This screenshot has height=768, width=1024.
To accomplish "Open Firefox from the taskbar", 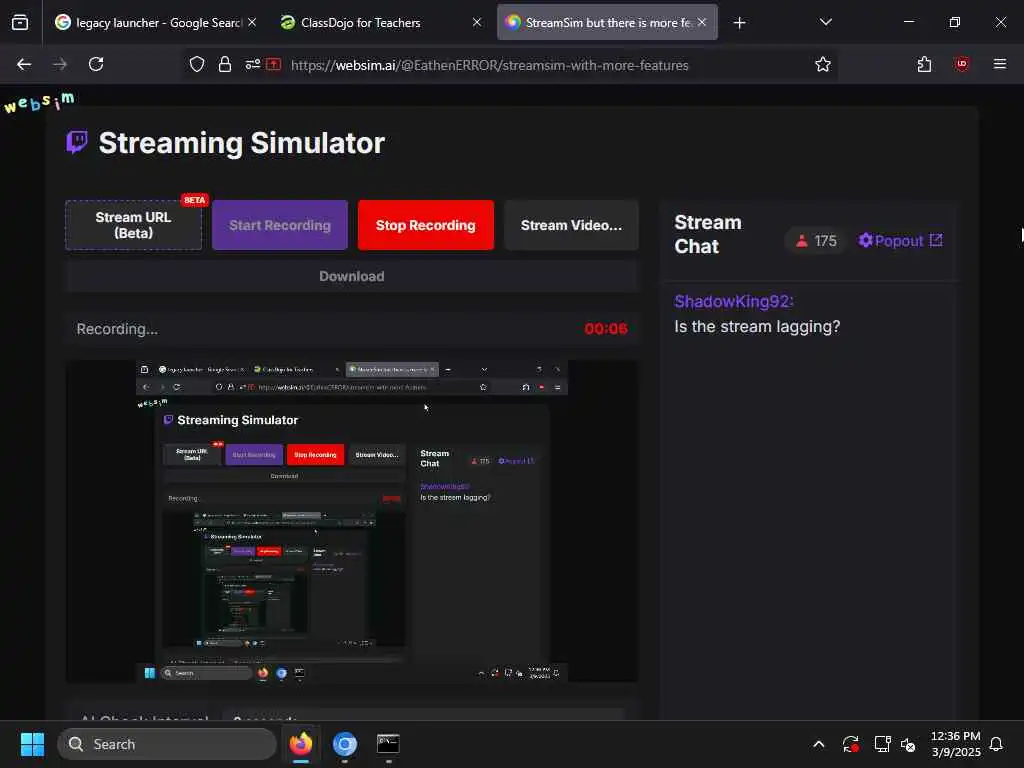I will point(301,744).
